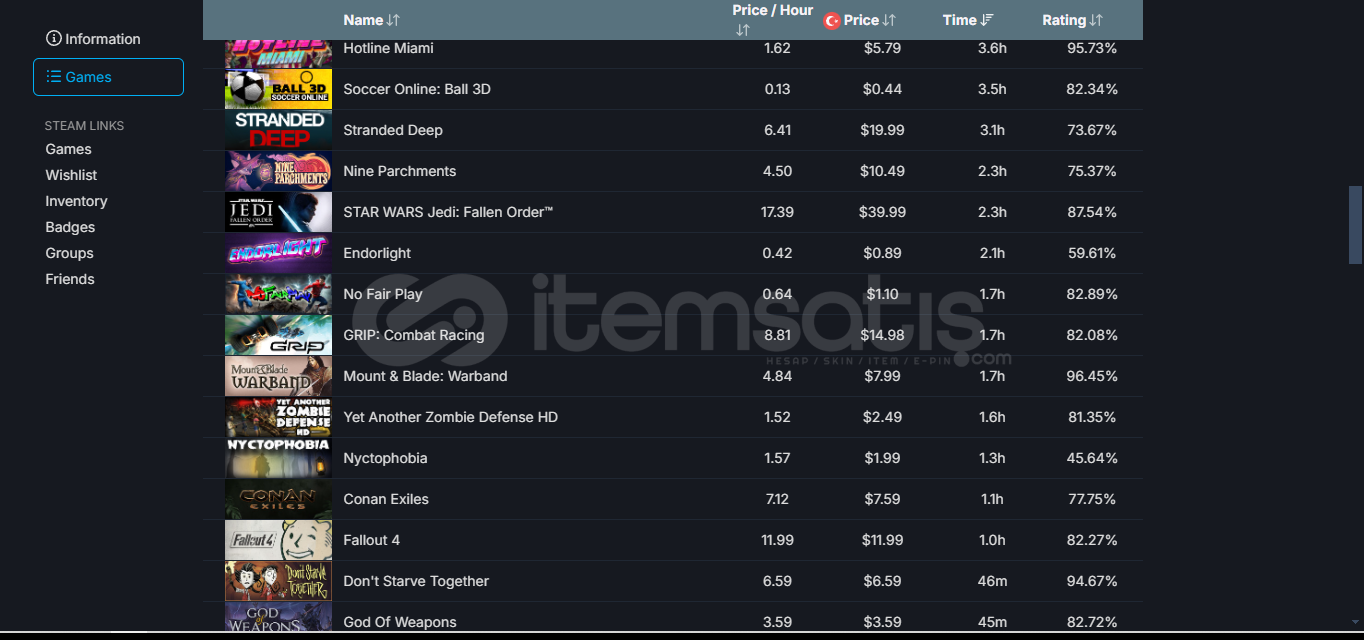
Task: Sort by Rating using its arrows icon
Action: click(x=1096, y=20)
